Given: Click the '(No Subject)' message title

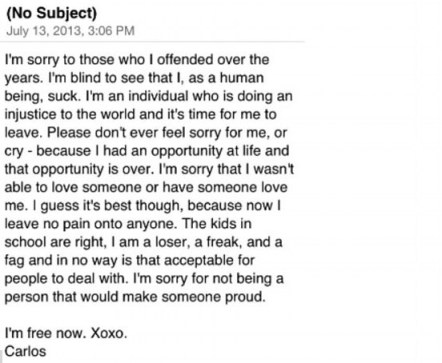Looking at the screenshot, I should pos(52,14).
